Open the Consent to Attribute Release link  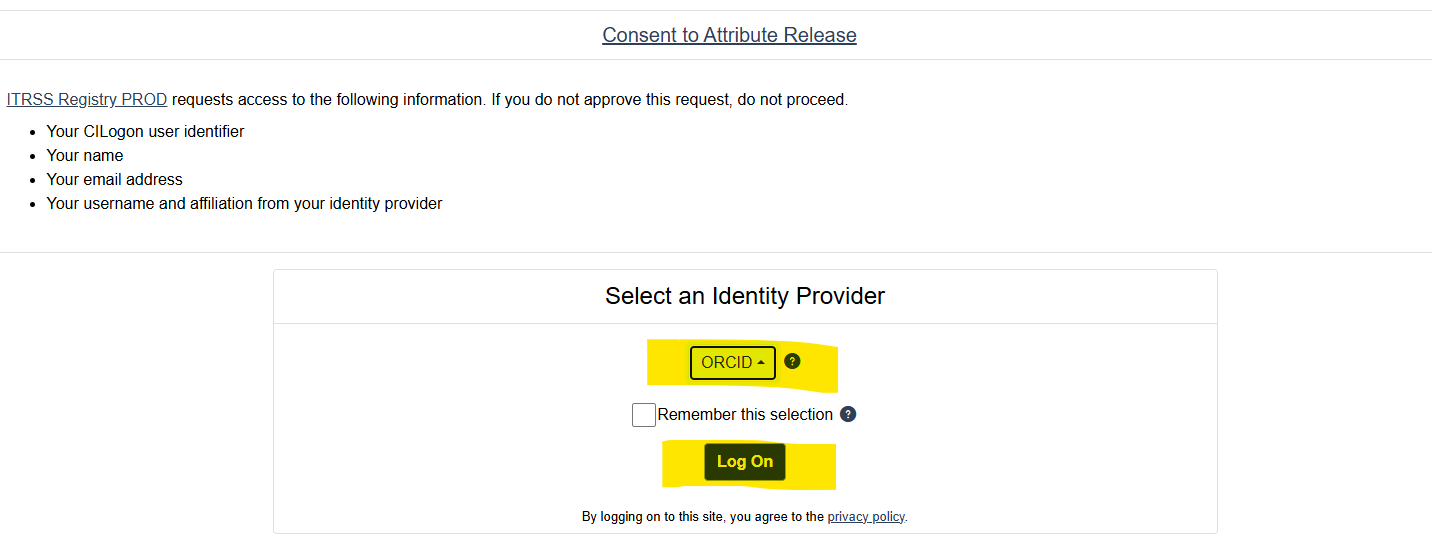[729, 35]
